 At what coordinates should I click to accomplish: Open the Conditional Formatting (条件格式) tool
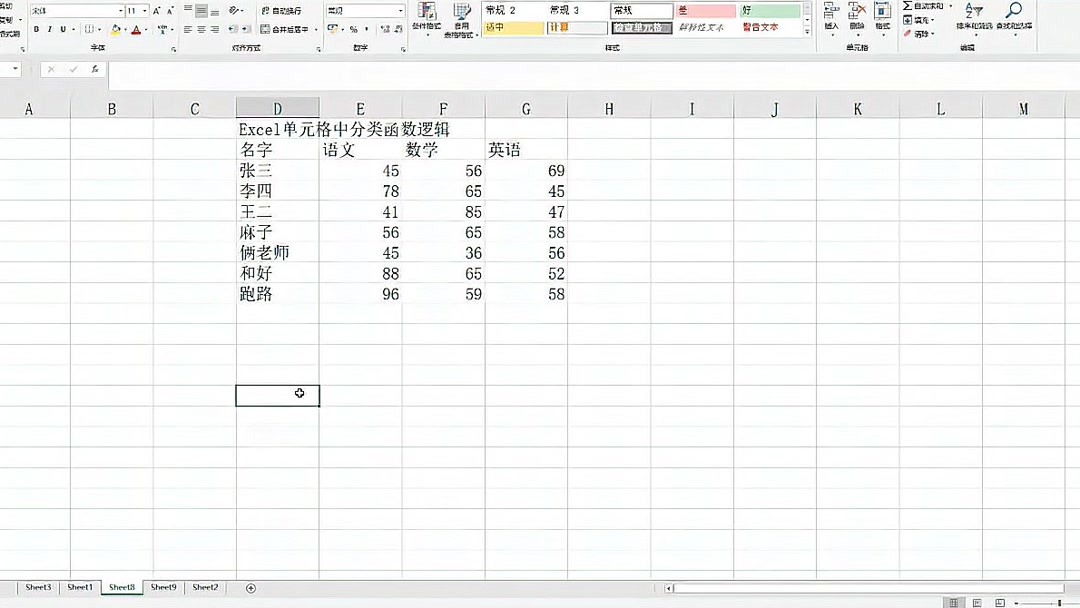point(428,18)
